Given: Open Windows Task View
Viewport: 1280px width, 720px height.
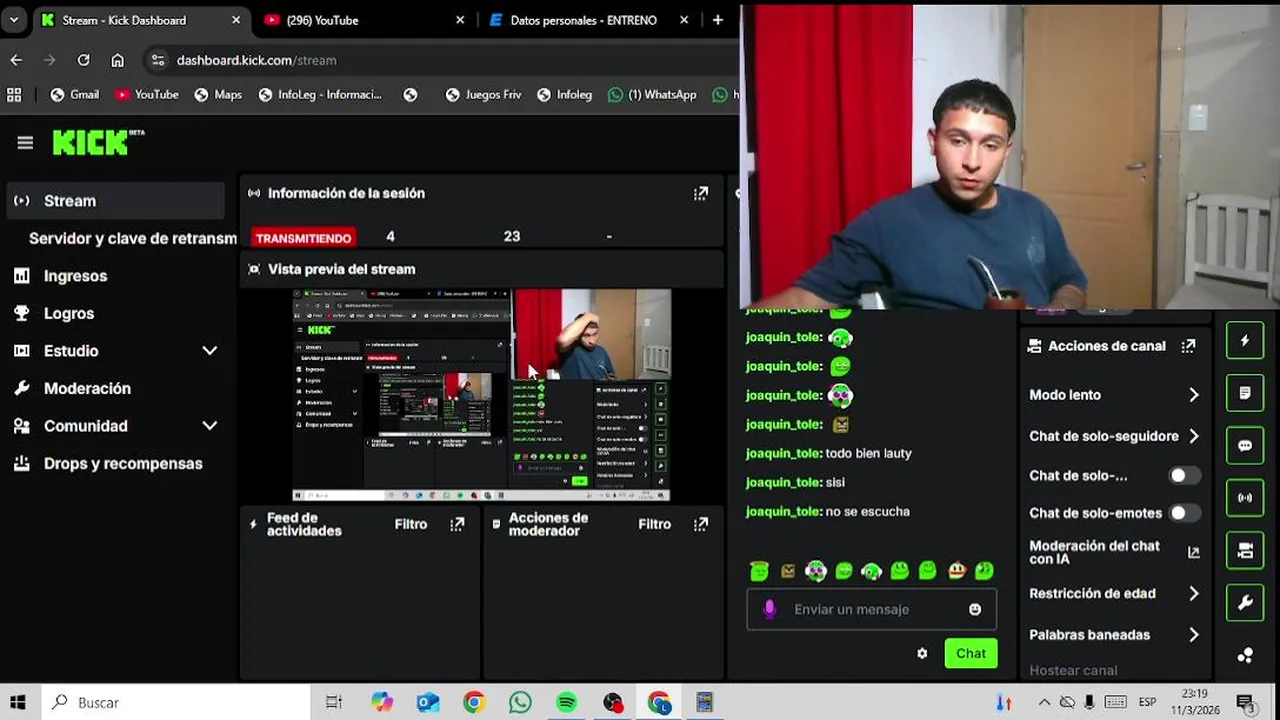Looking at the screenshot, I should pyautogui.click(x=334, y=702).
